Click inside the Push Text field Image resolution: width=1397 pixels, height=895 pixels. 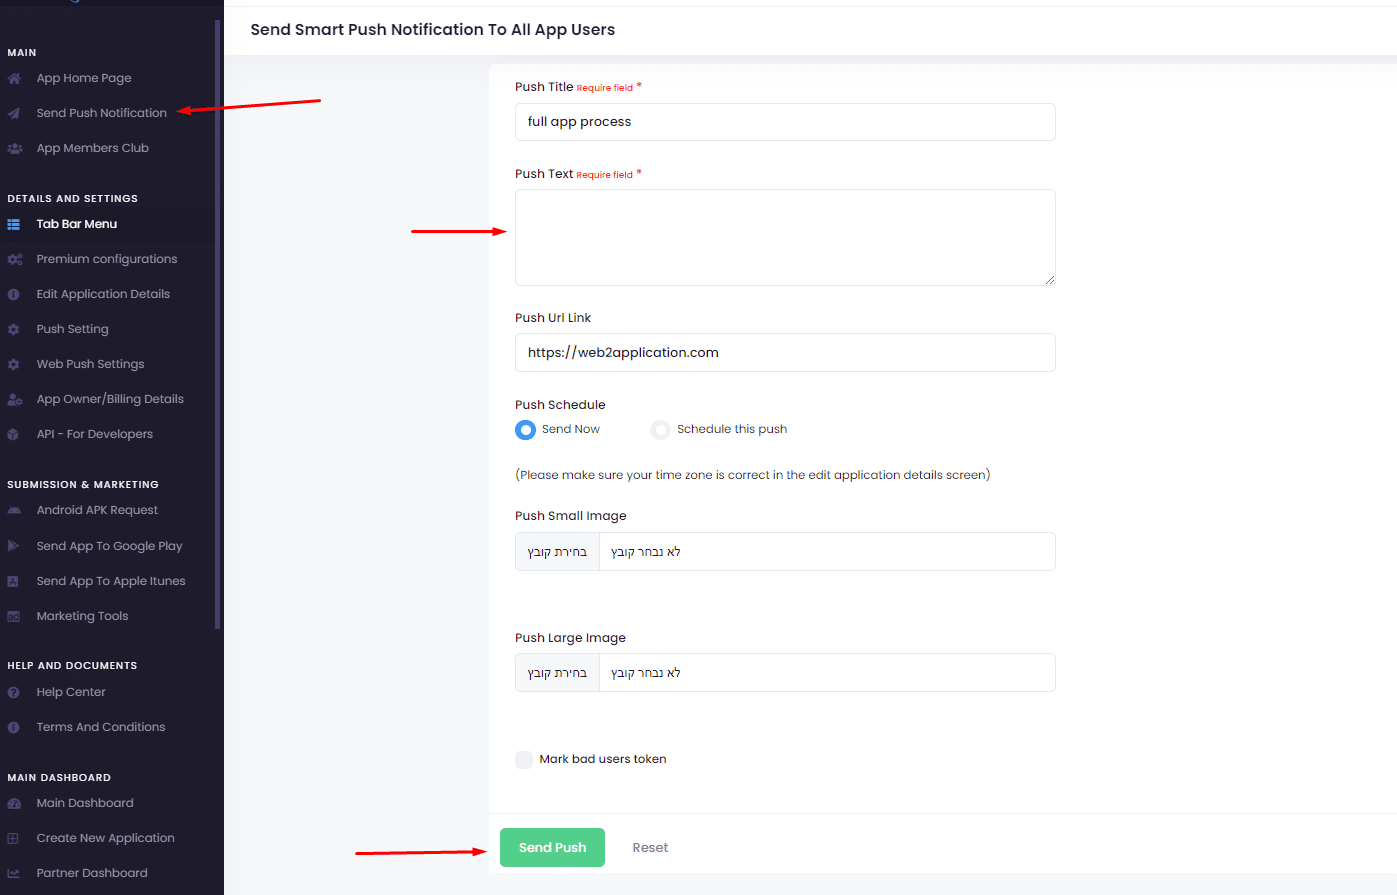pos(784,236)
